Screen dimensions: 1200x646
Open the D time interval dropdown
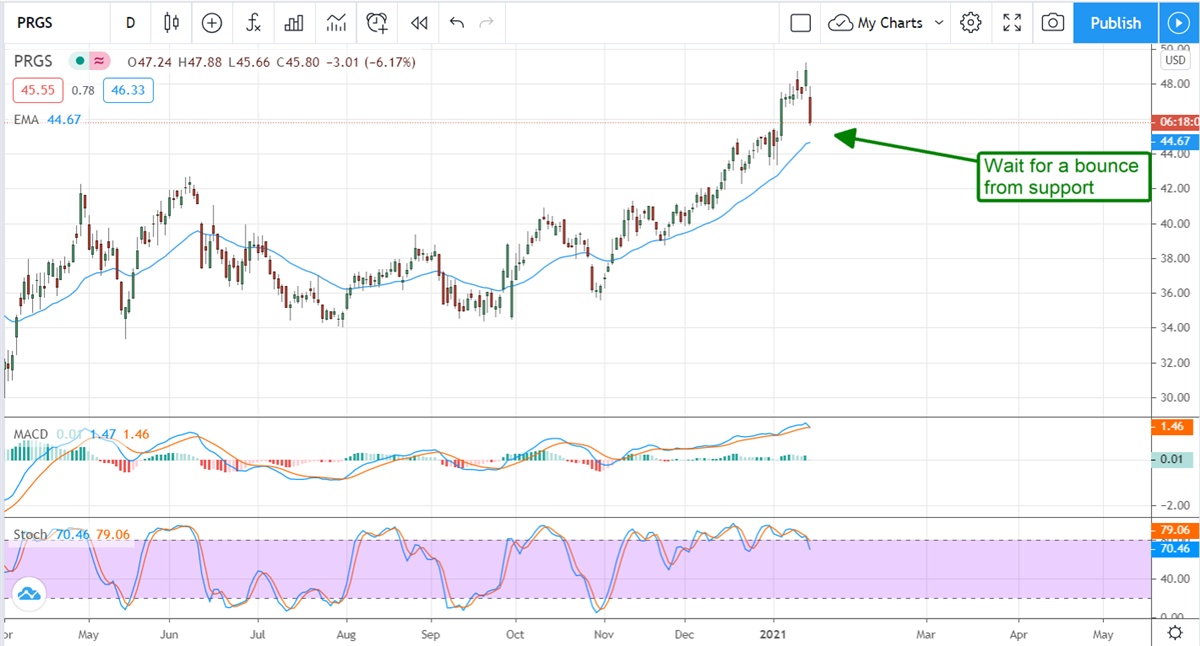(130, 22)
